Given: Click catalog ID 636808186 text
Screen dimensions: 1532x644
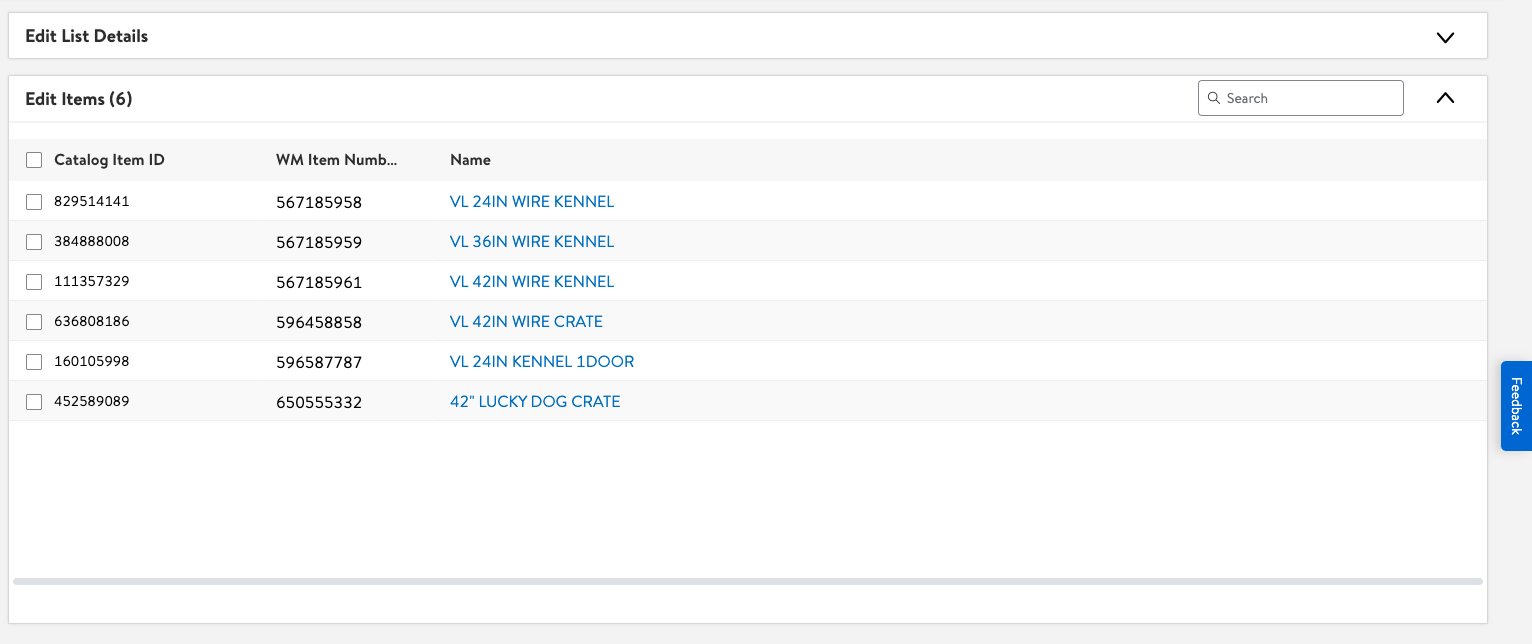Looking at the screenshot, I should [92, 322].
